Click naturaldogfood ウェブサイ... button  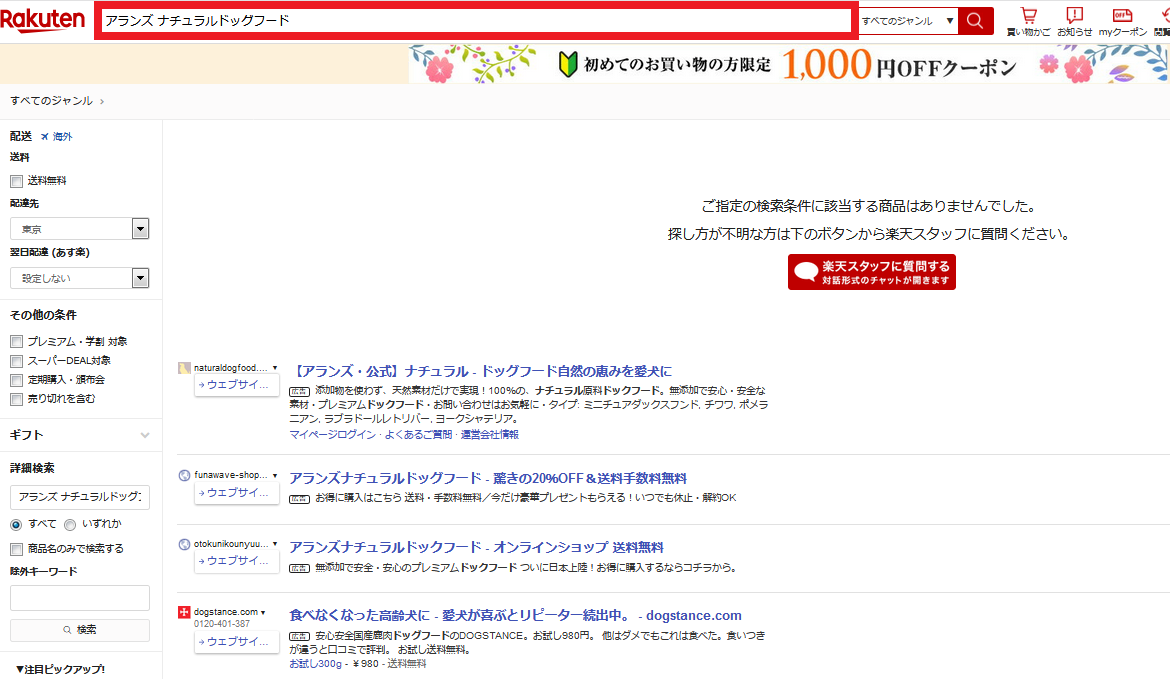(x=237, y=385)
